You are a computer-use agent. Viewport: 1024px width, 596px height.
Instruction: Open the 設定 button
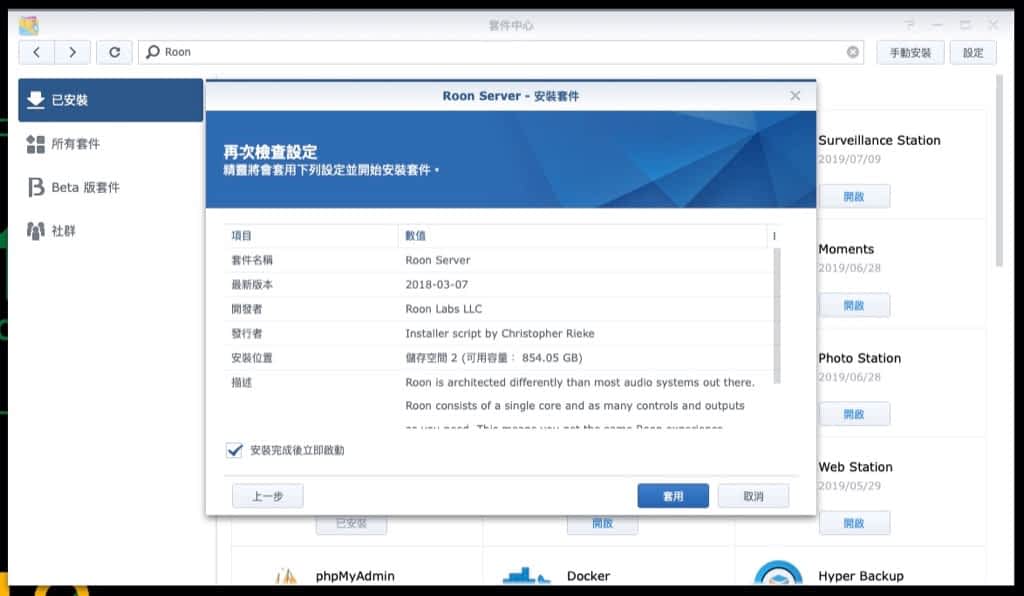(x=973, y=52)
